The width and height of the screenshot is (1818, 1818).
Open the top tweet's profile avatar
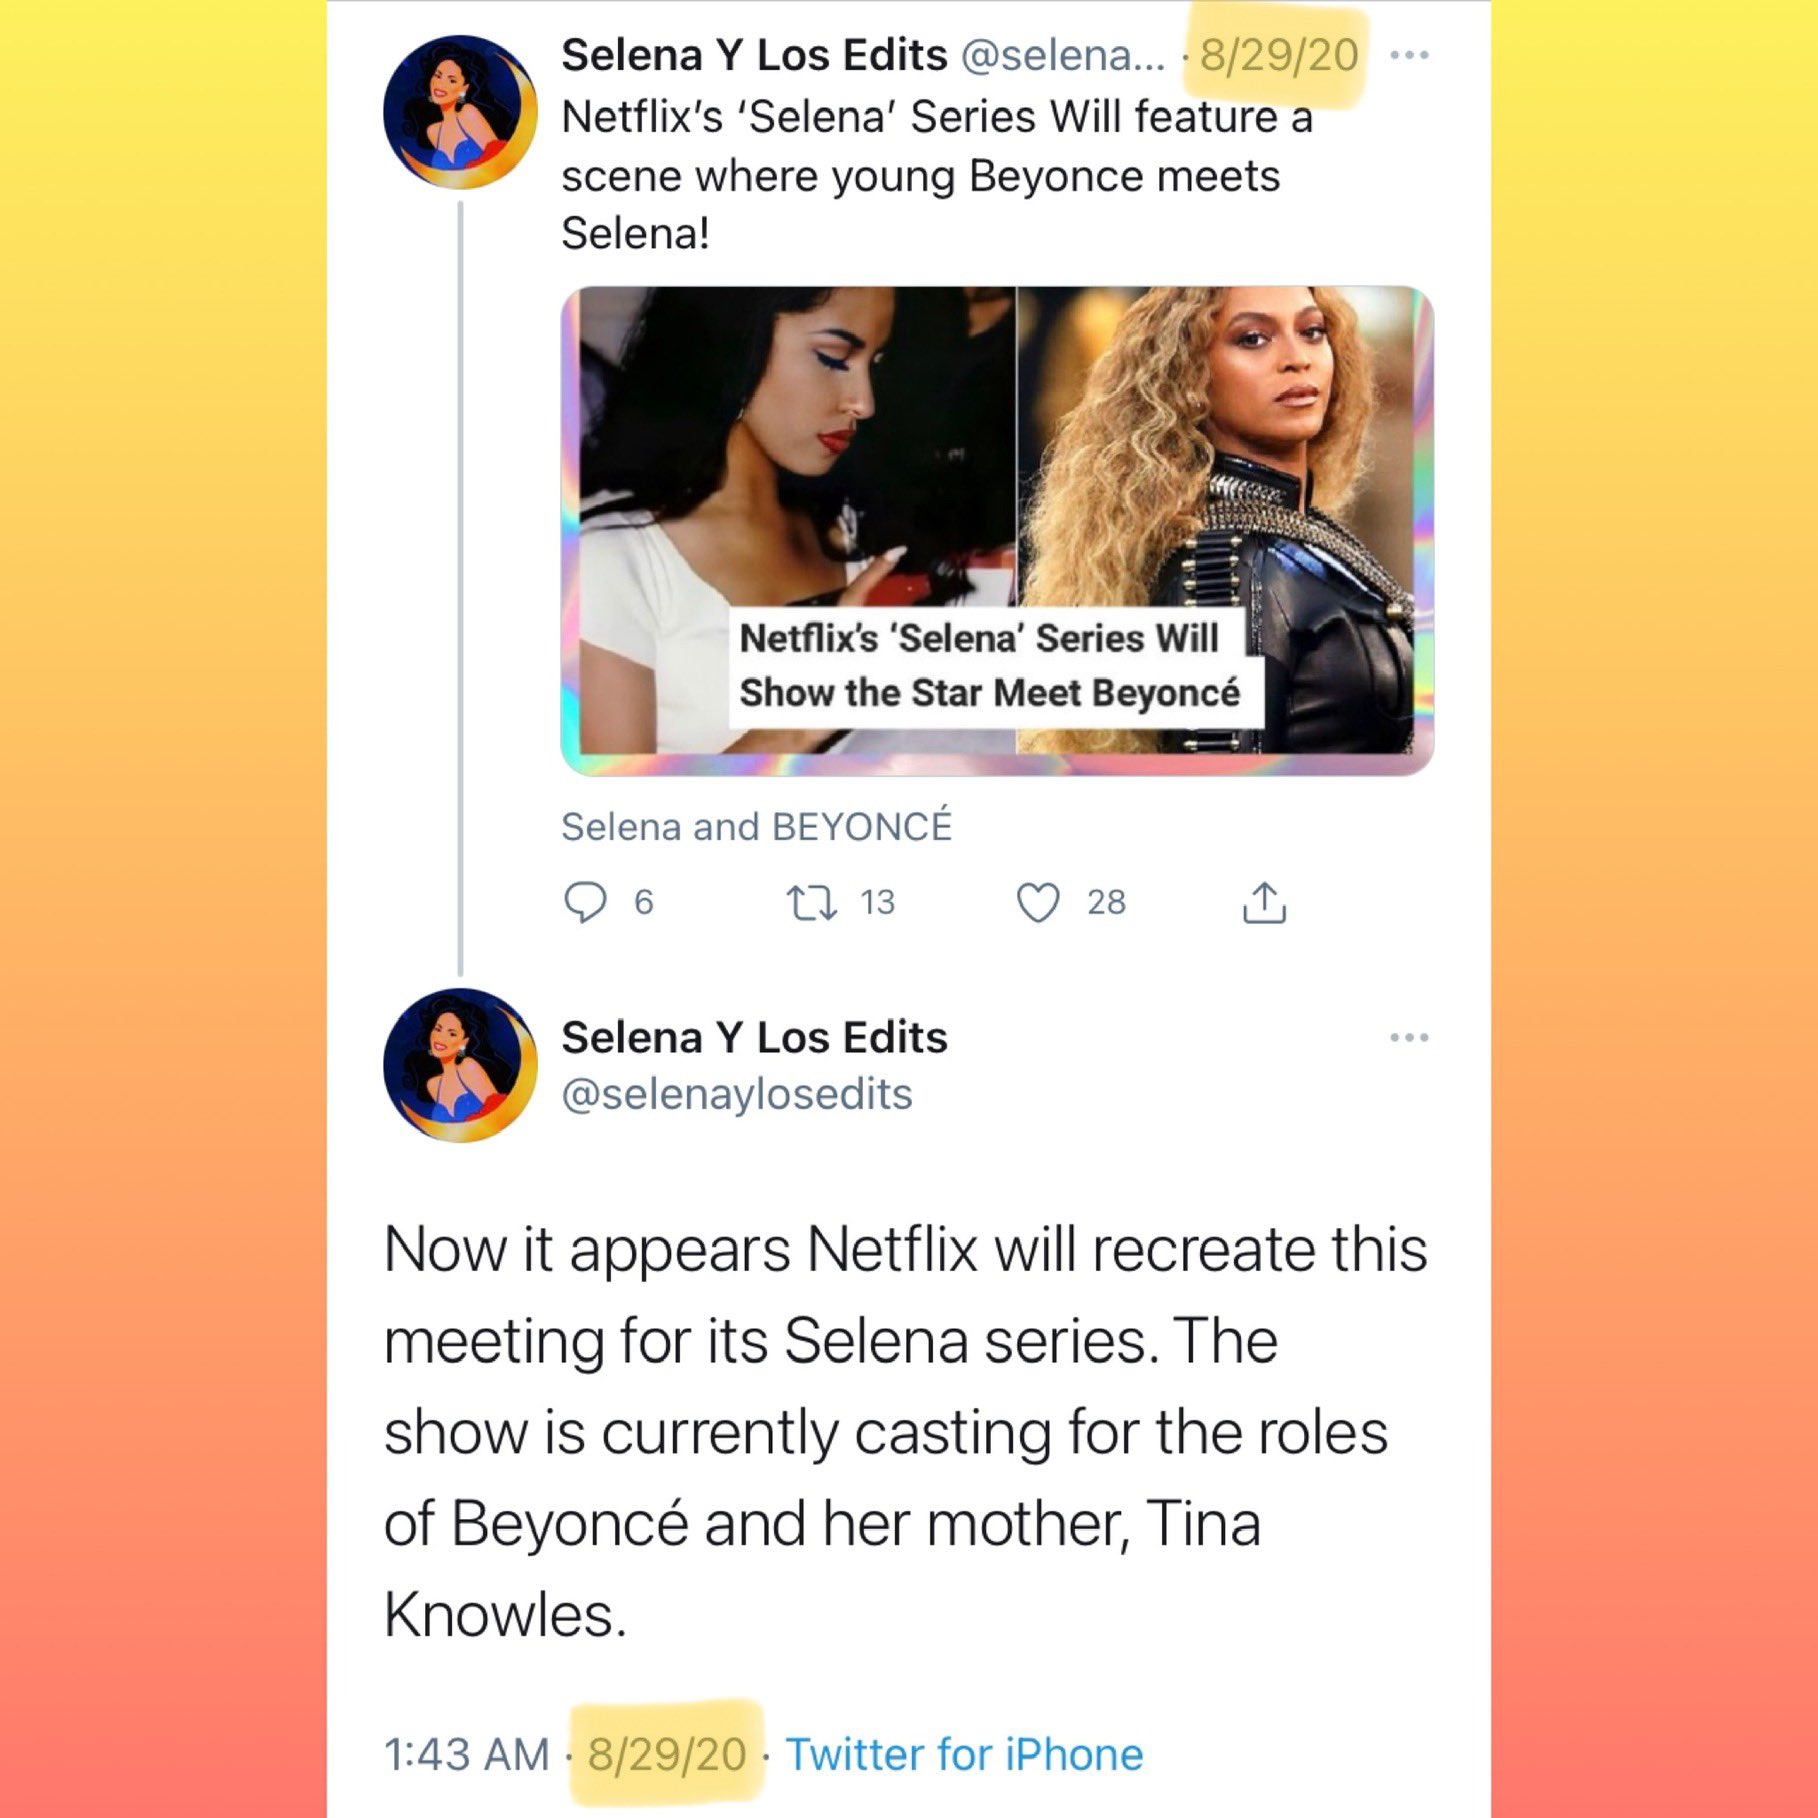[460, 112]
